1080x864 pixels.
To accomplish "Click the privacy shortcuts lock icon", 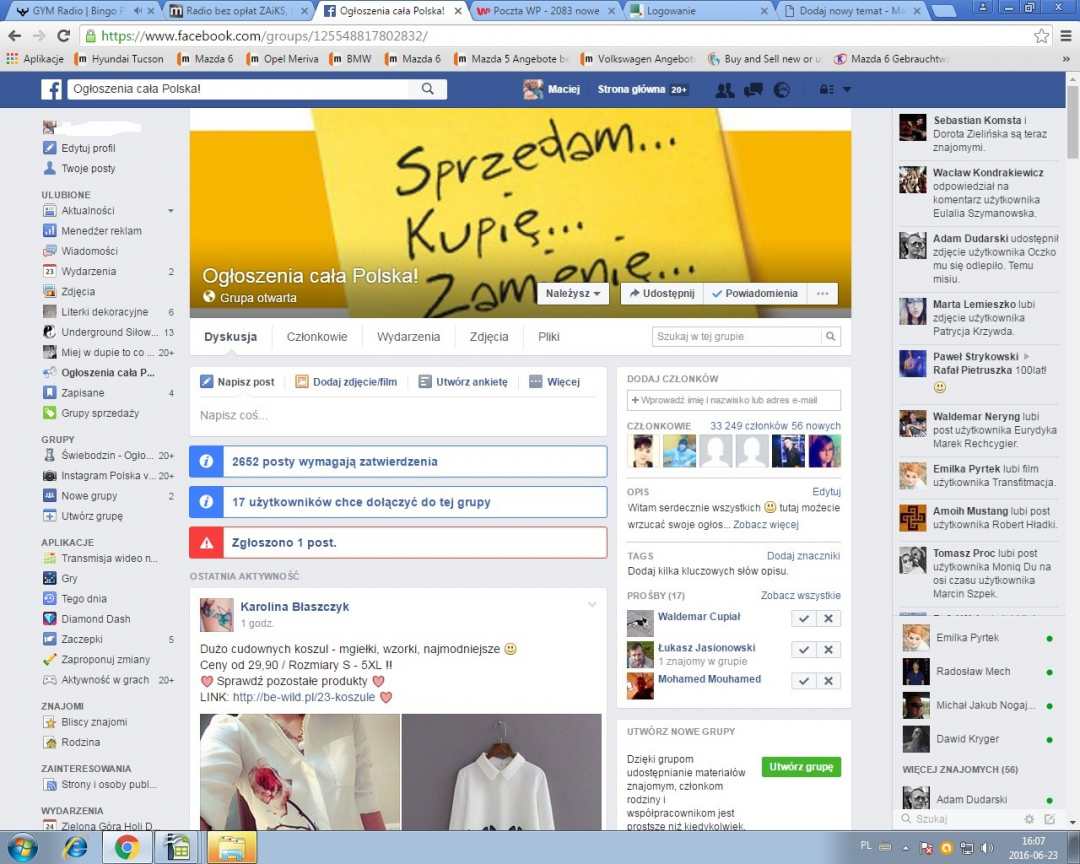I will click(x=826, y=90).
